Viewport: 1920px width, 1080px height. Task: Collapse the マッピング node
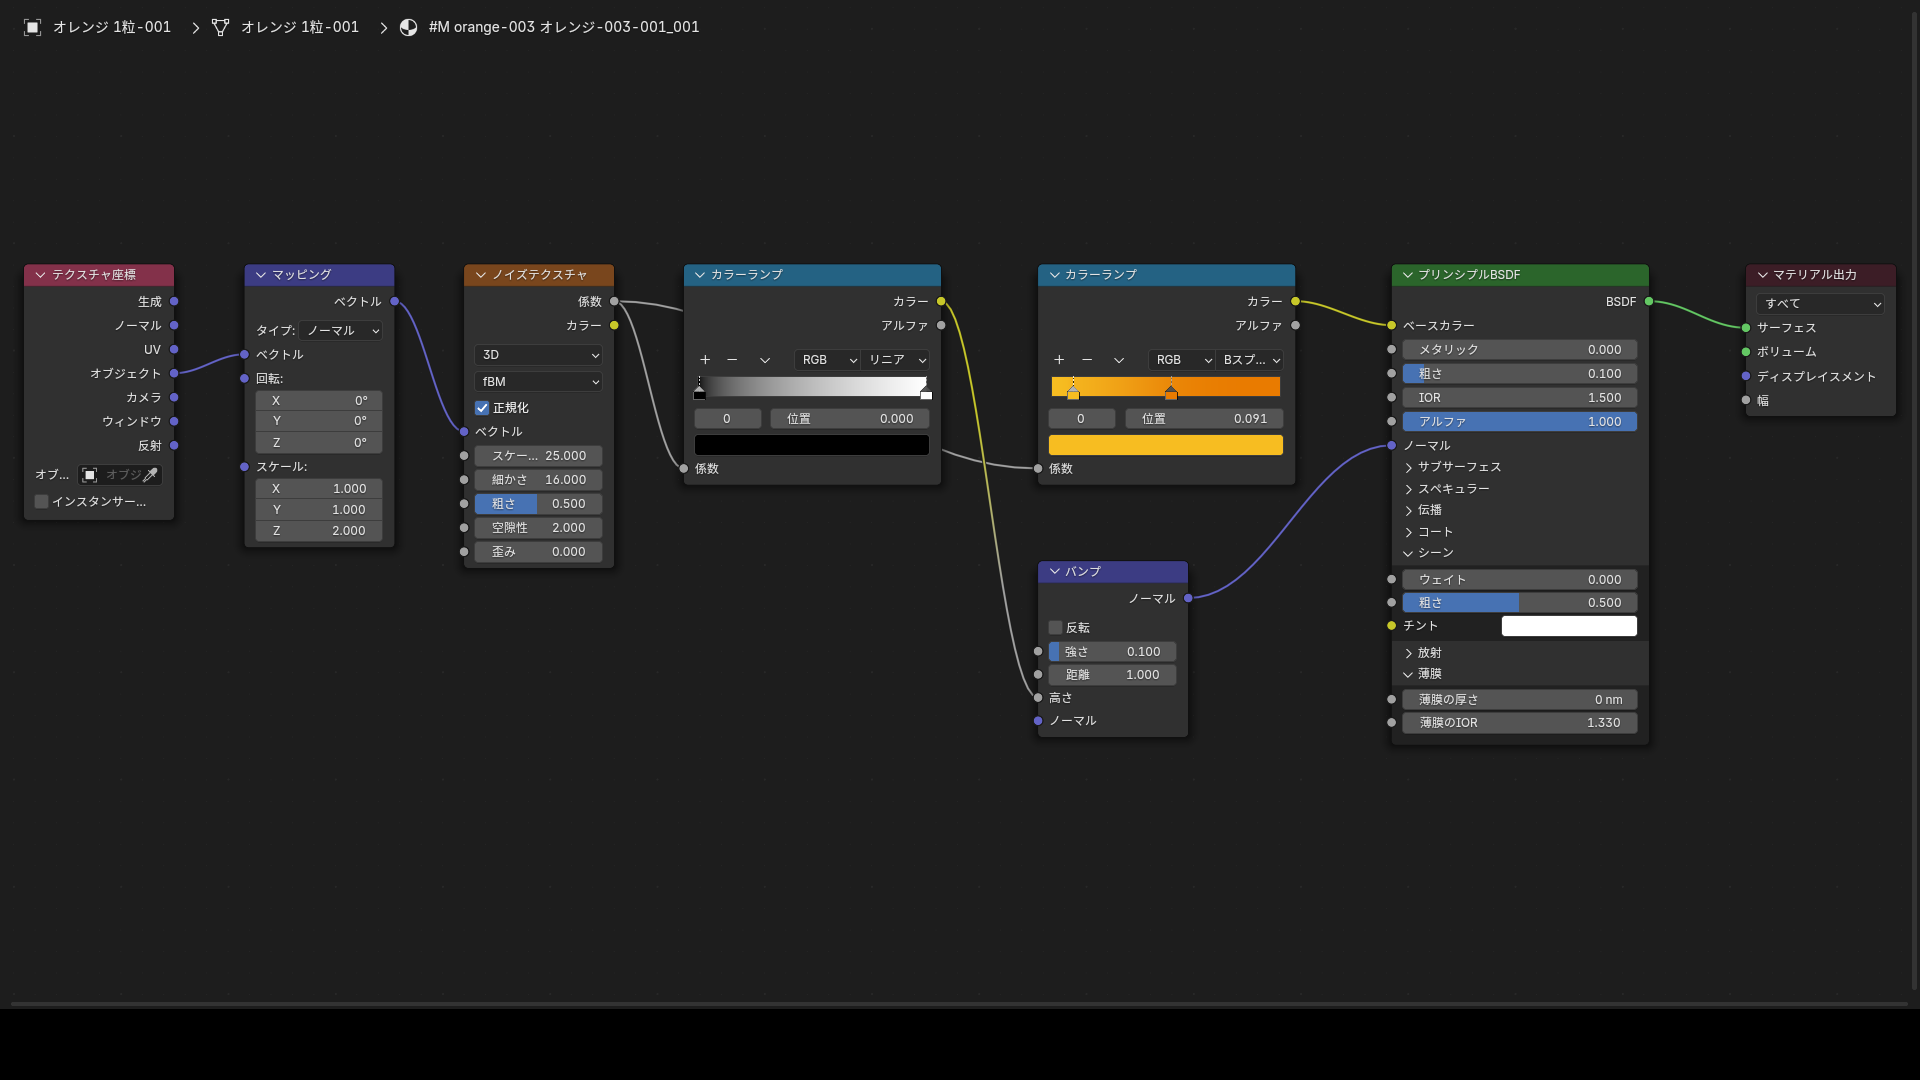261,275
